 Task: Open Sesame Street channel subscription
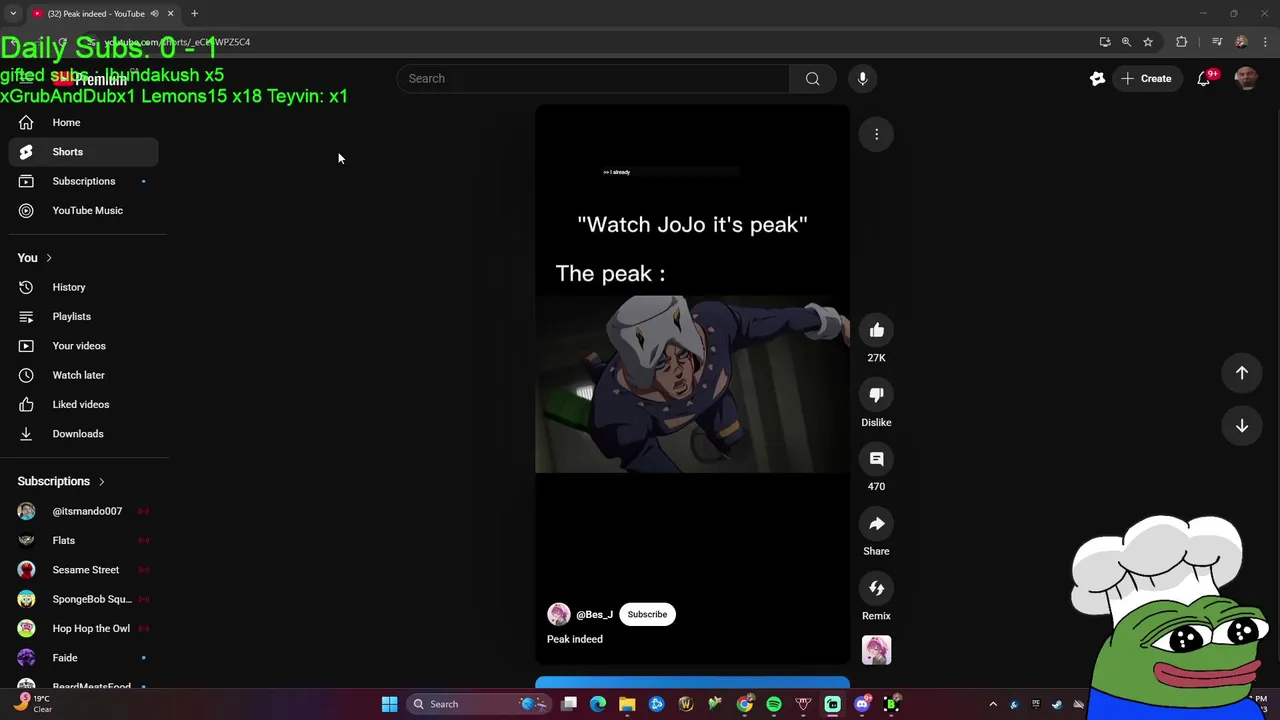click(84, 570)
